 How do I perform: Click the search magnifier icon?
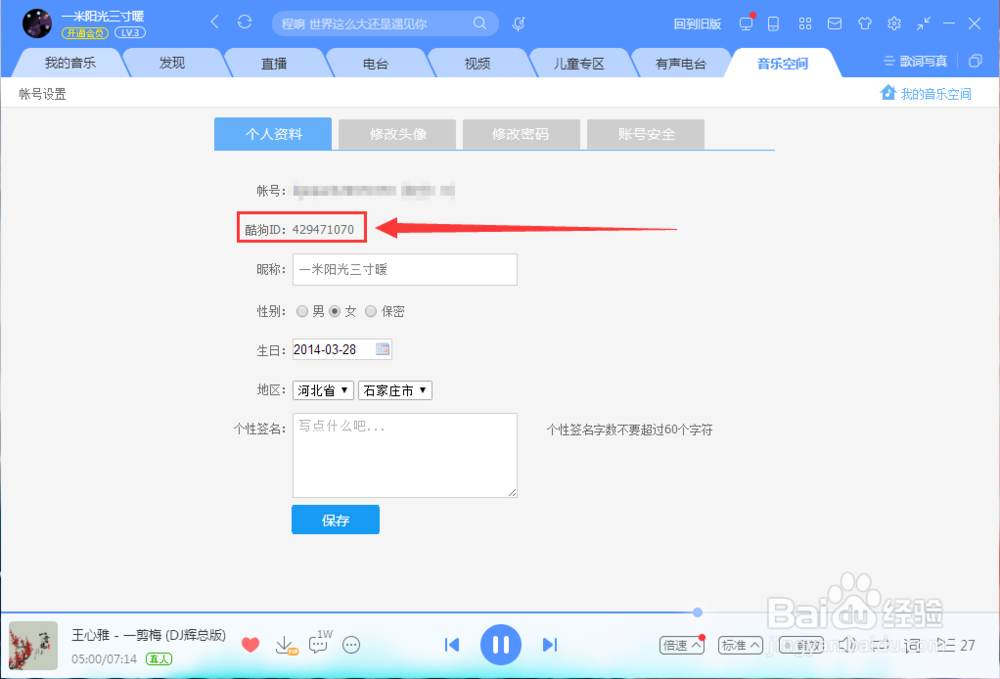480,24
